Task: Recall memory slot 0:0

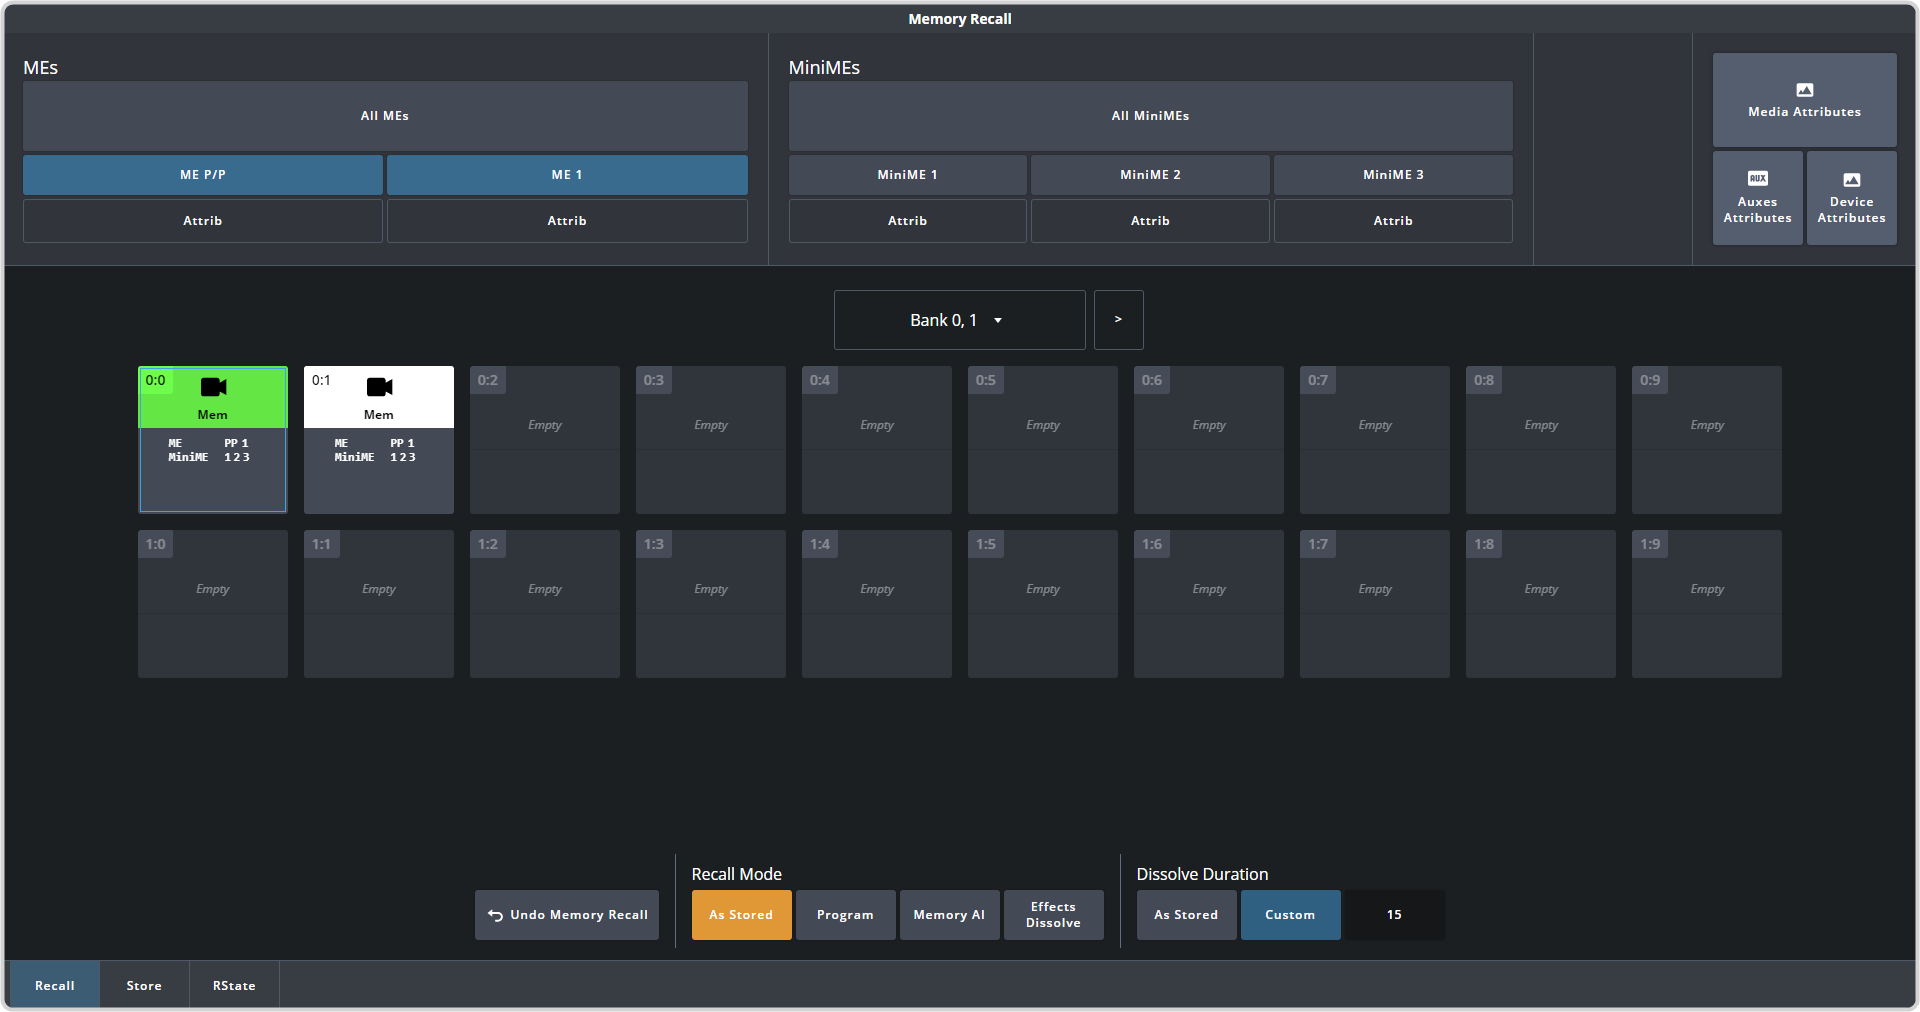Action: pyautogui.click(x=213, y=440)
